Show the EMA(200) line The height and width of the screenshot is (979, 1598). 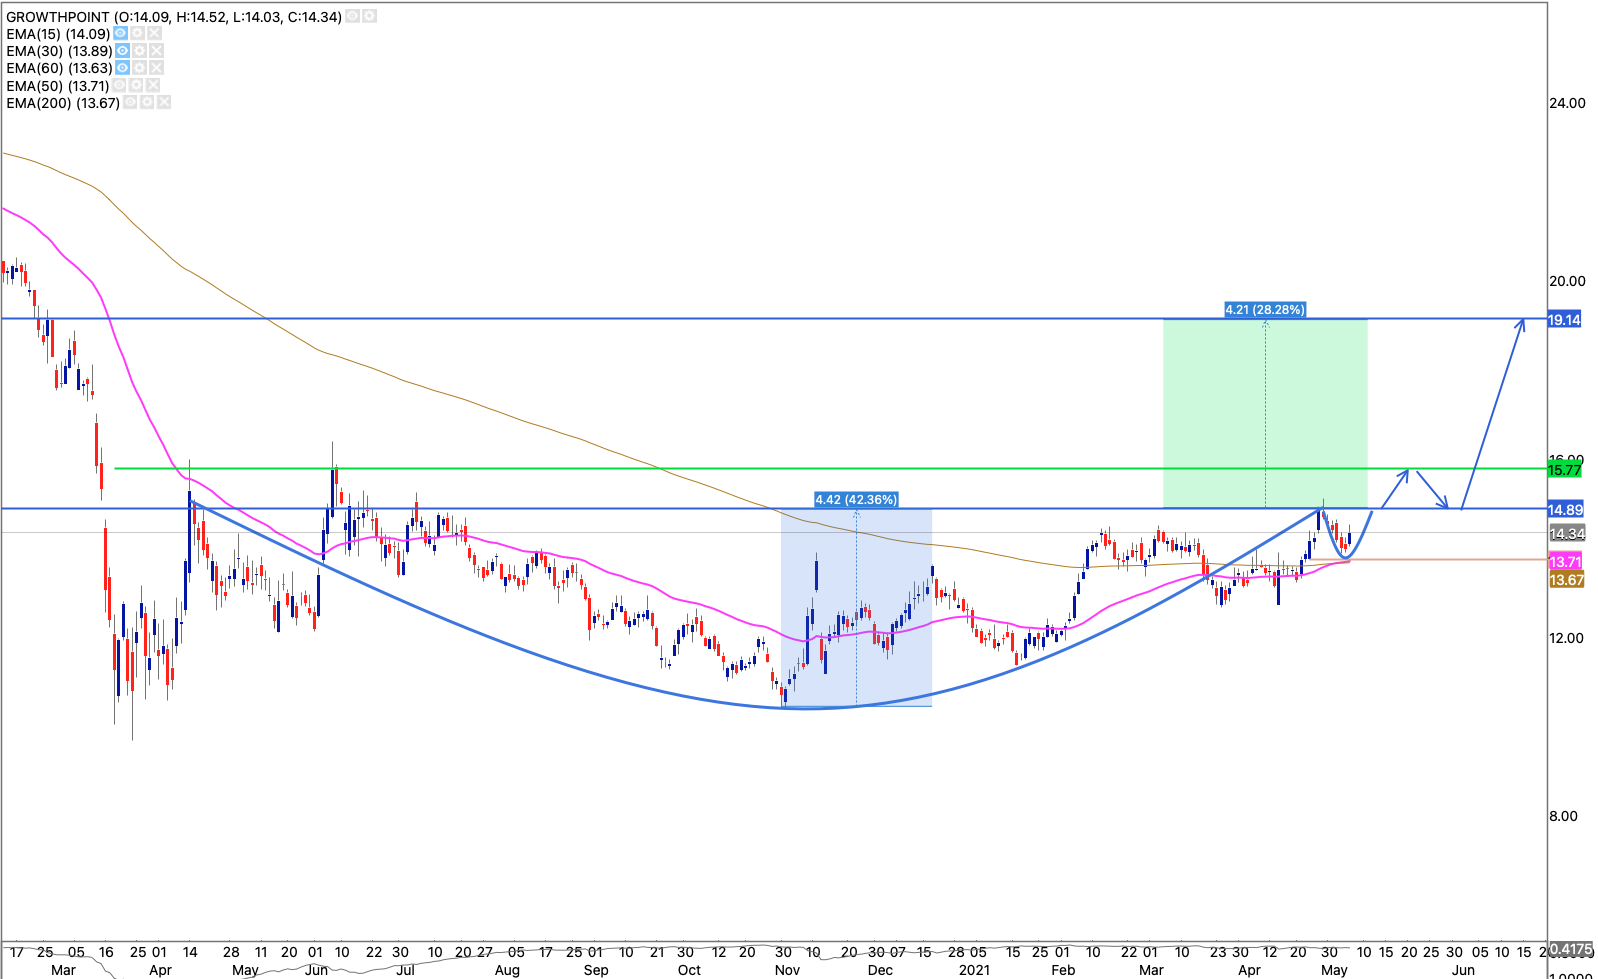pyautogui.click(x=130, y=103)
